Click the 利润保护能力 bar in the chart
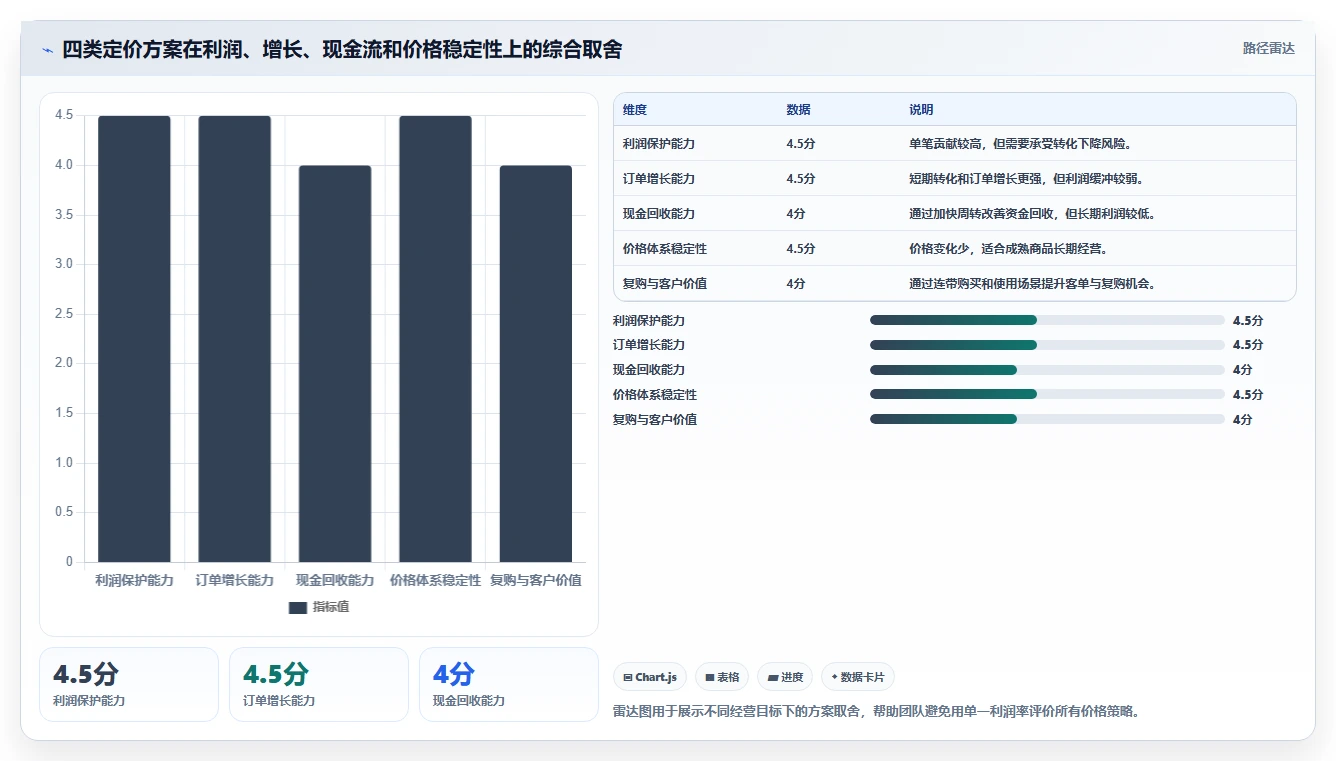Viewport: 1336px width, 761px height. click(134, 339)
